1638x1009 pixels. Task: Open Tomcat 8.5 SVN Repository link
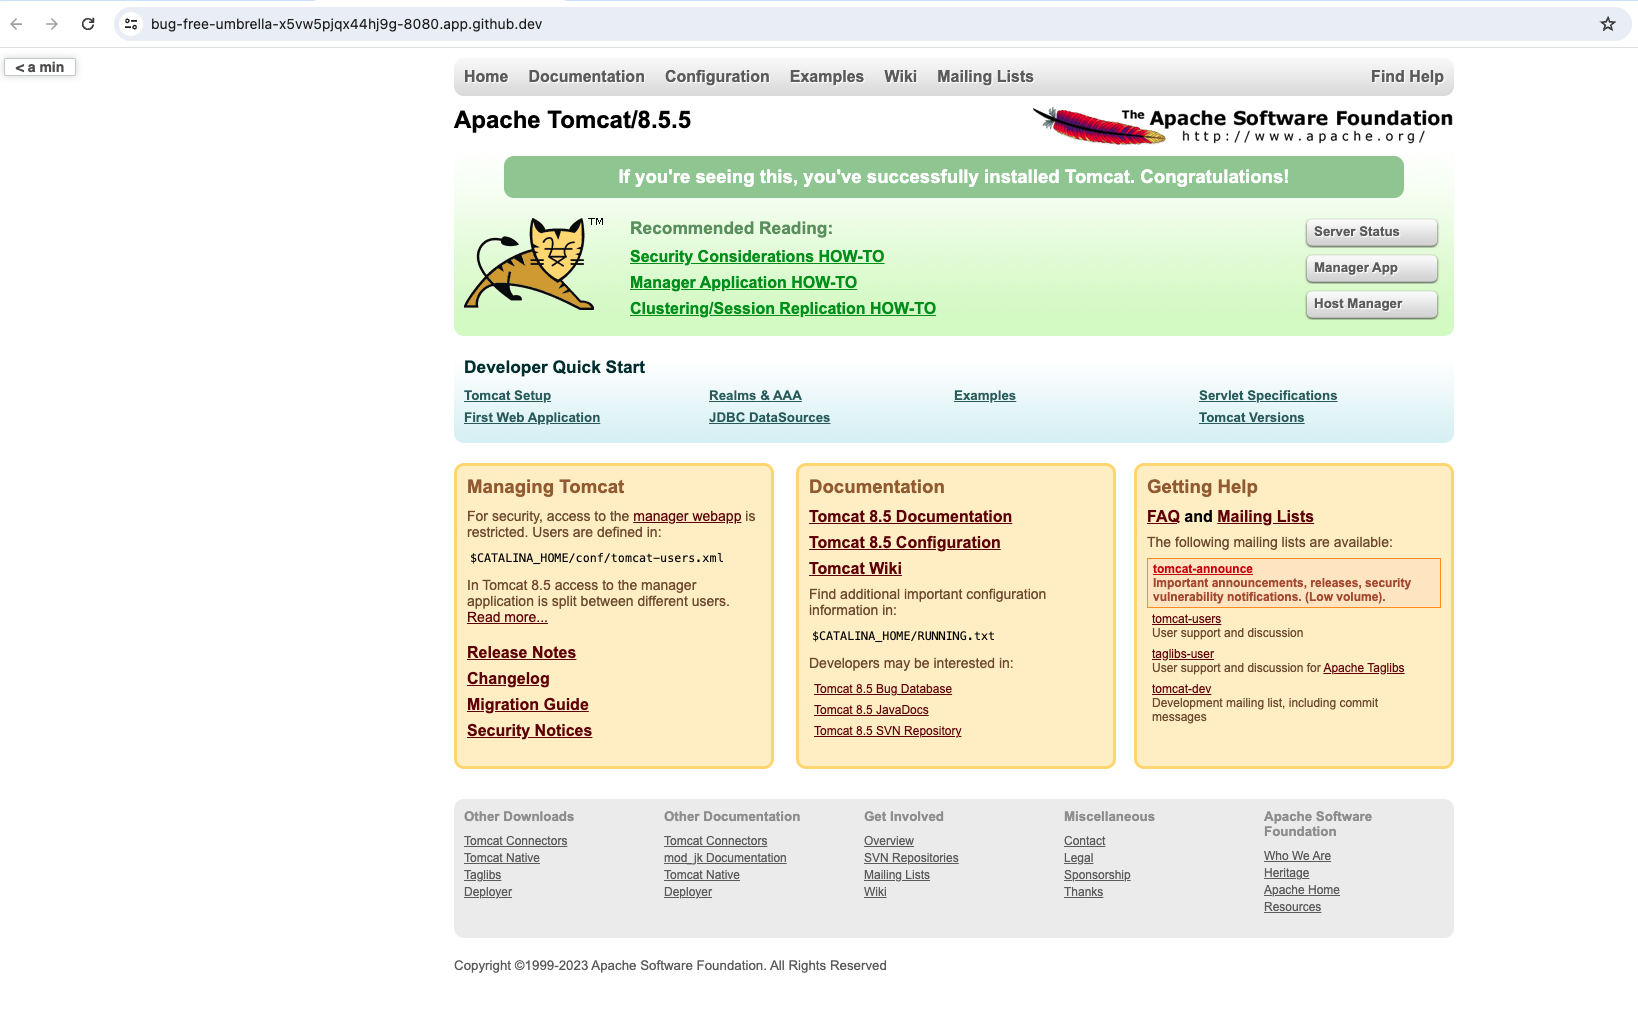[887, 731]
